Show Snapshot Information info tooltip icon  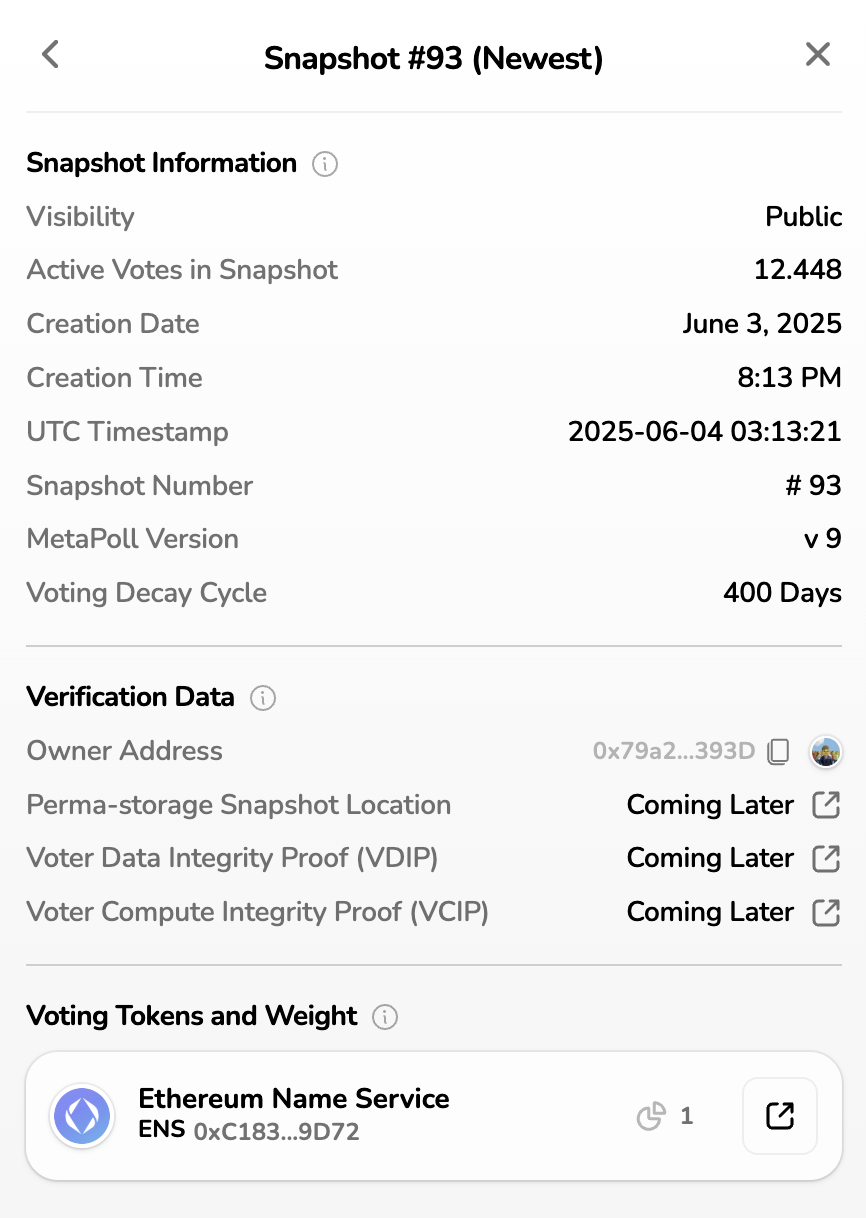[x=324, y=164]
